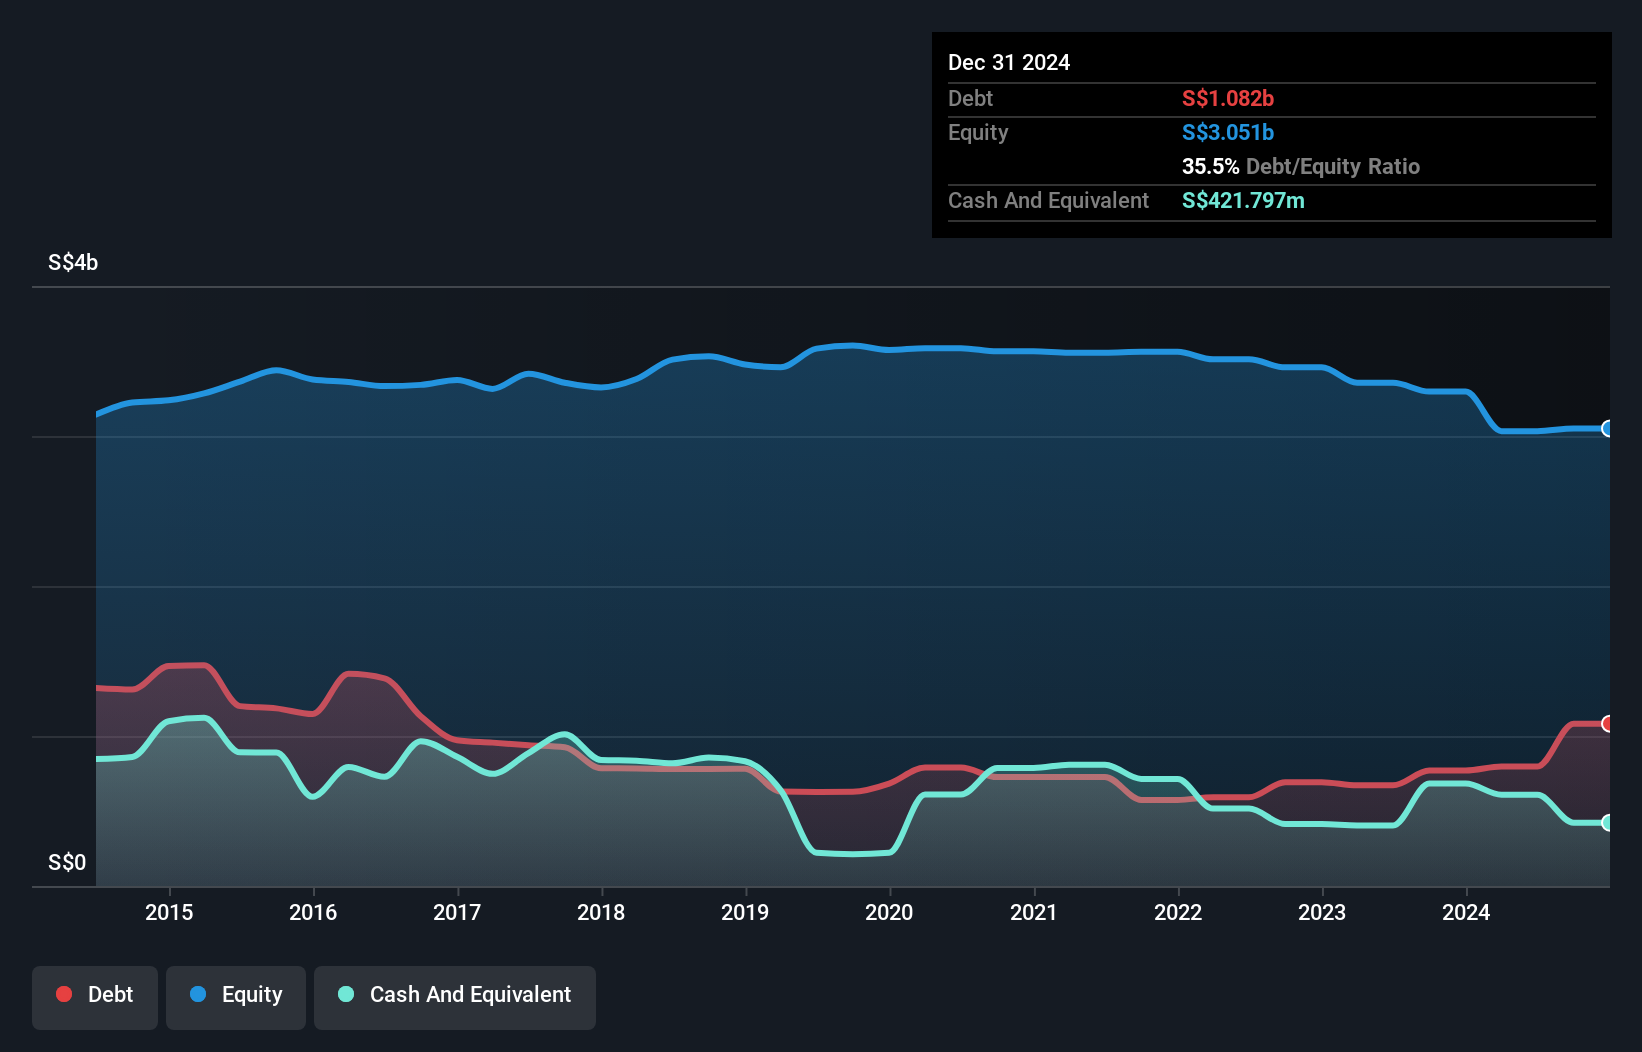Click the S$4b y-axis label

tap(73, 262)
